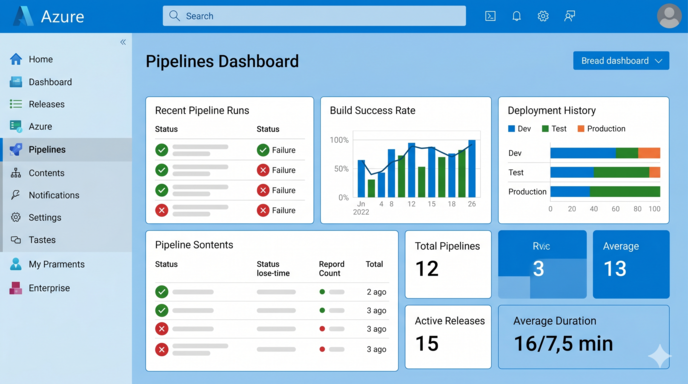The width and height of the screenshot is (688, 384).
Task: Click the Production row bar in Deployment History
Action: click(x=605, y=191)
